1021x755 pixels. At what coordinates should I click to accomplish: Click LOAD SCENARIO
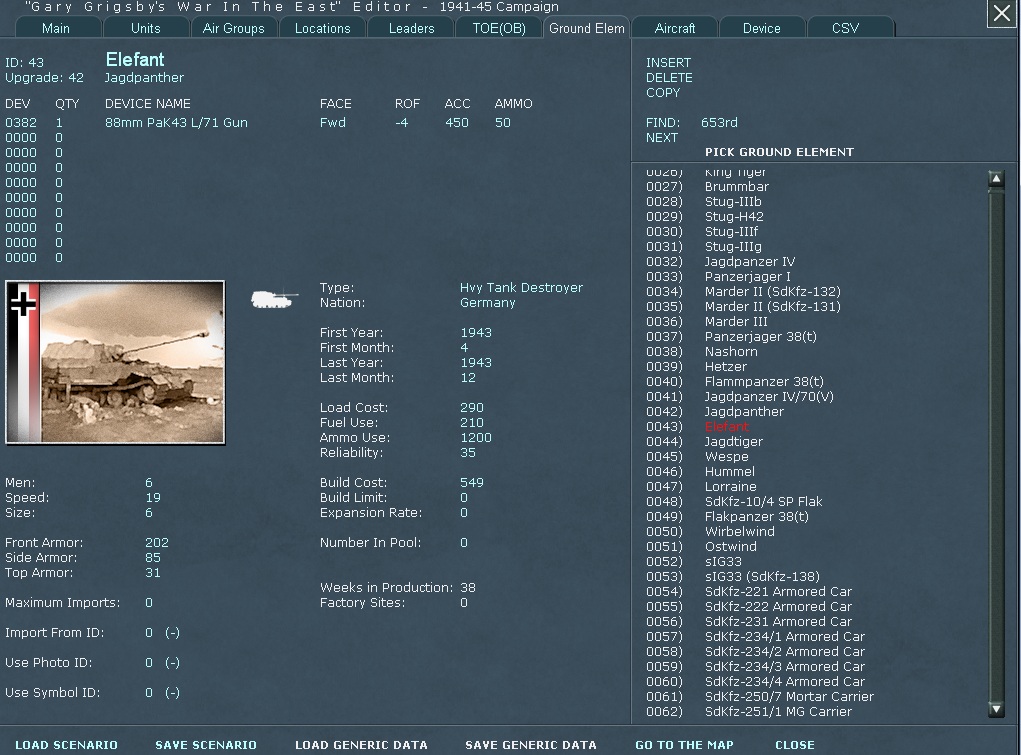66,745
